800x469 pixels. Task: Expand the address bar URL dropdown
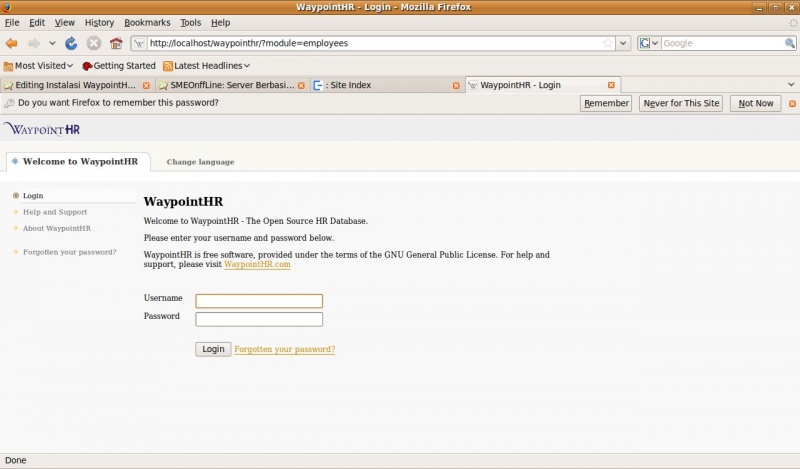click(623, 43)
